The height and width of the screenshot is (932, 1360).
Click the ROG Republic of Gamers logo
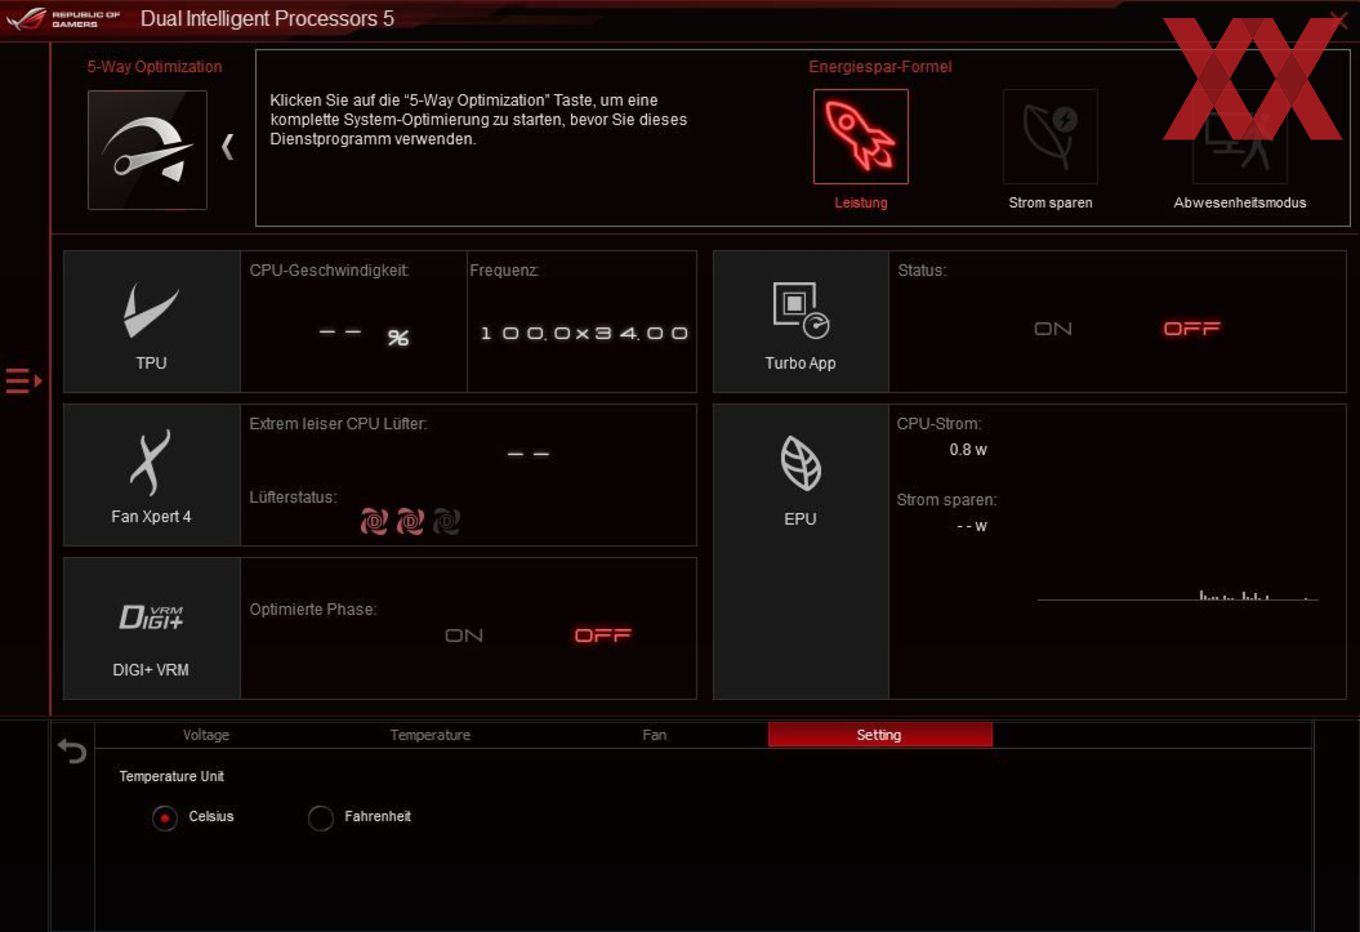point(62,18)
